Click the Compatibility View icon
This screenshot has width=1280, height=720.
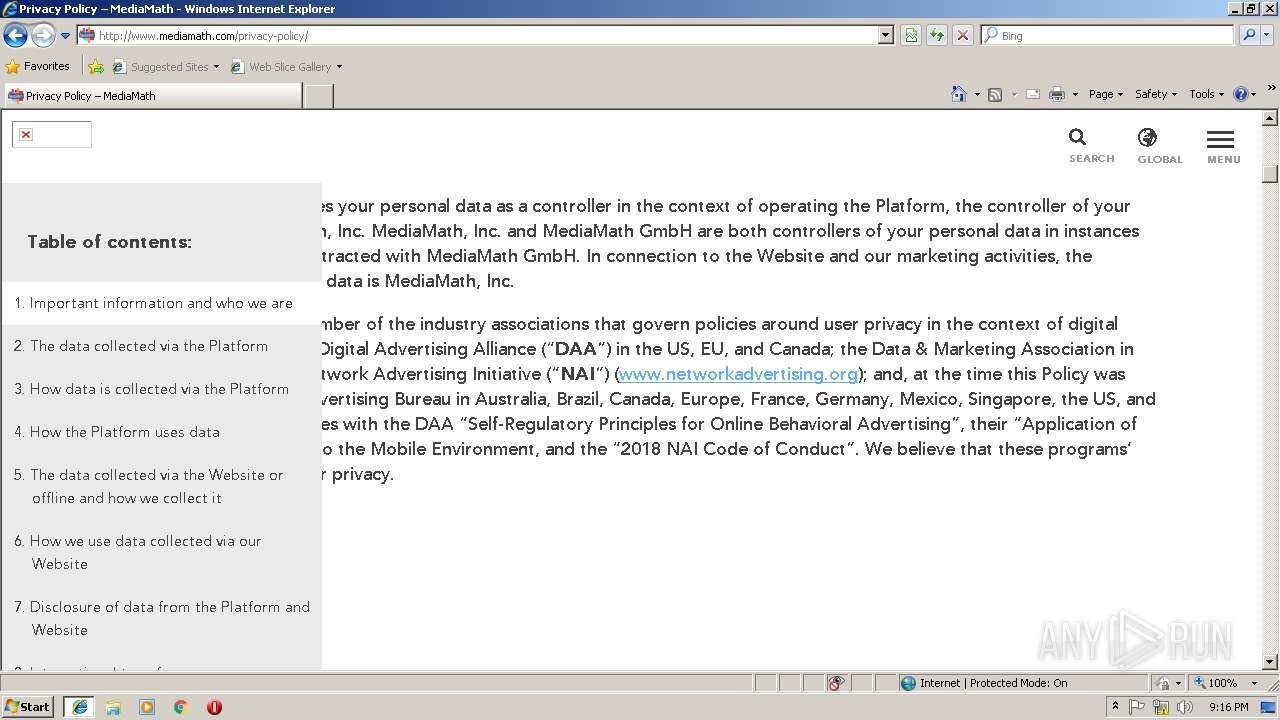[911, 35]
